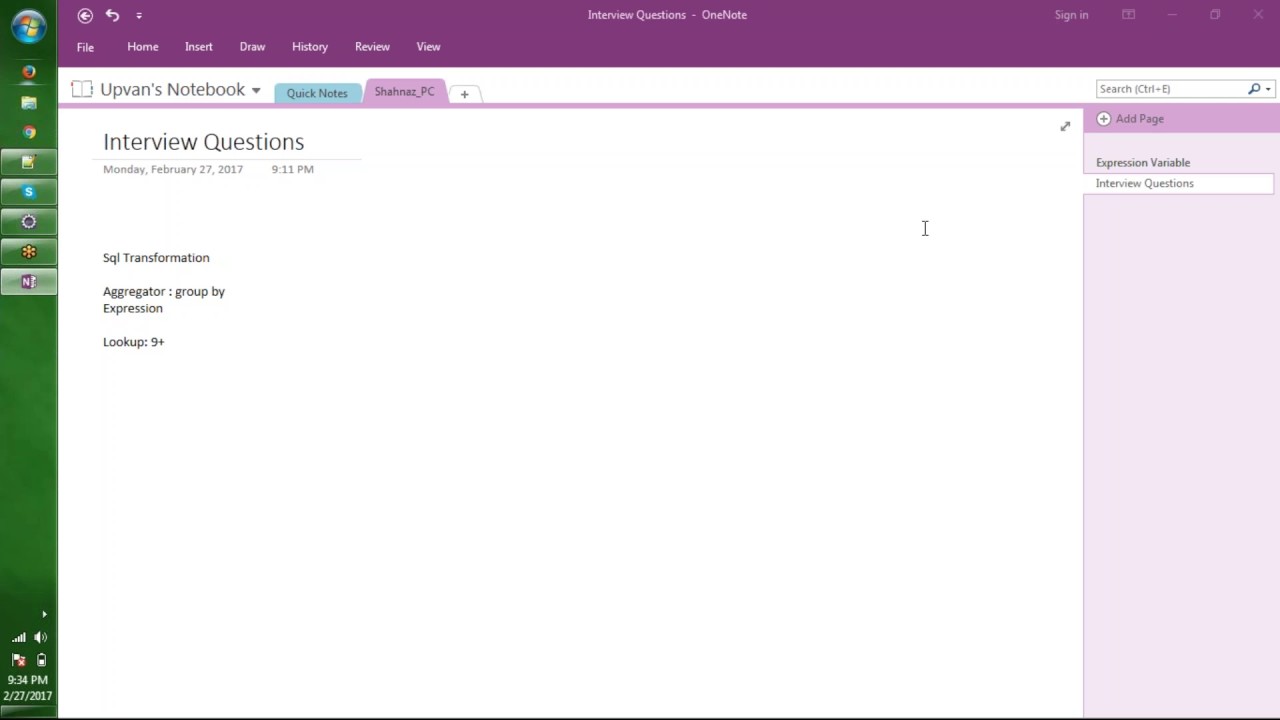Click the battery tray icon
The height and width of the screenshot is (720, 1280).
[x=41, y=660]
